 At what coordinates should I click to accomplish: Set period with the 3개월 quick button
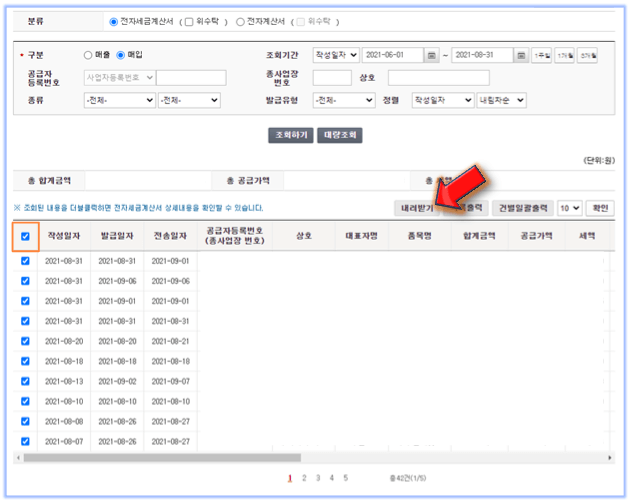coord(587,55)
